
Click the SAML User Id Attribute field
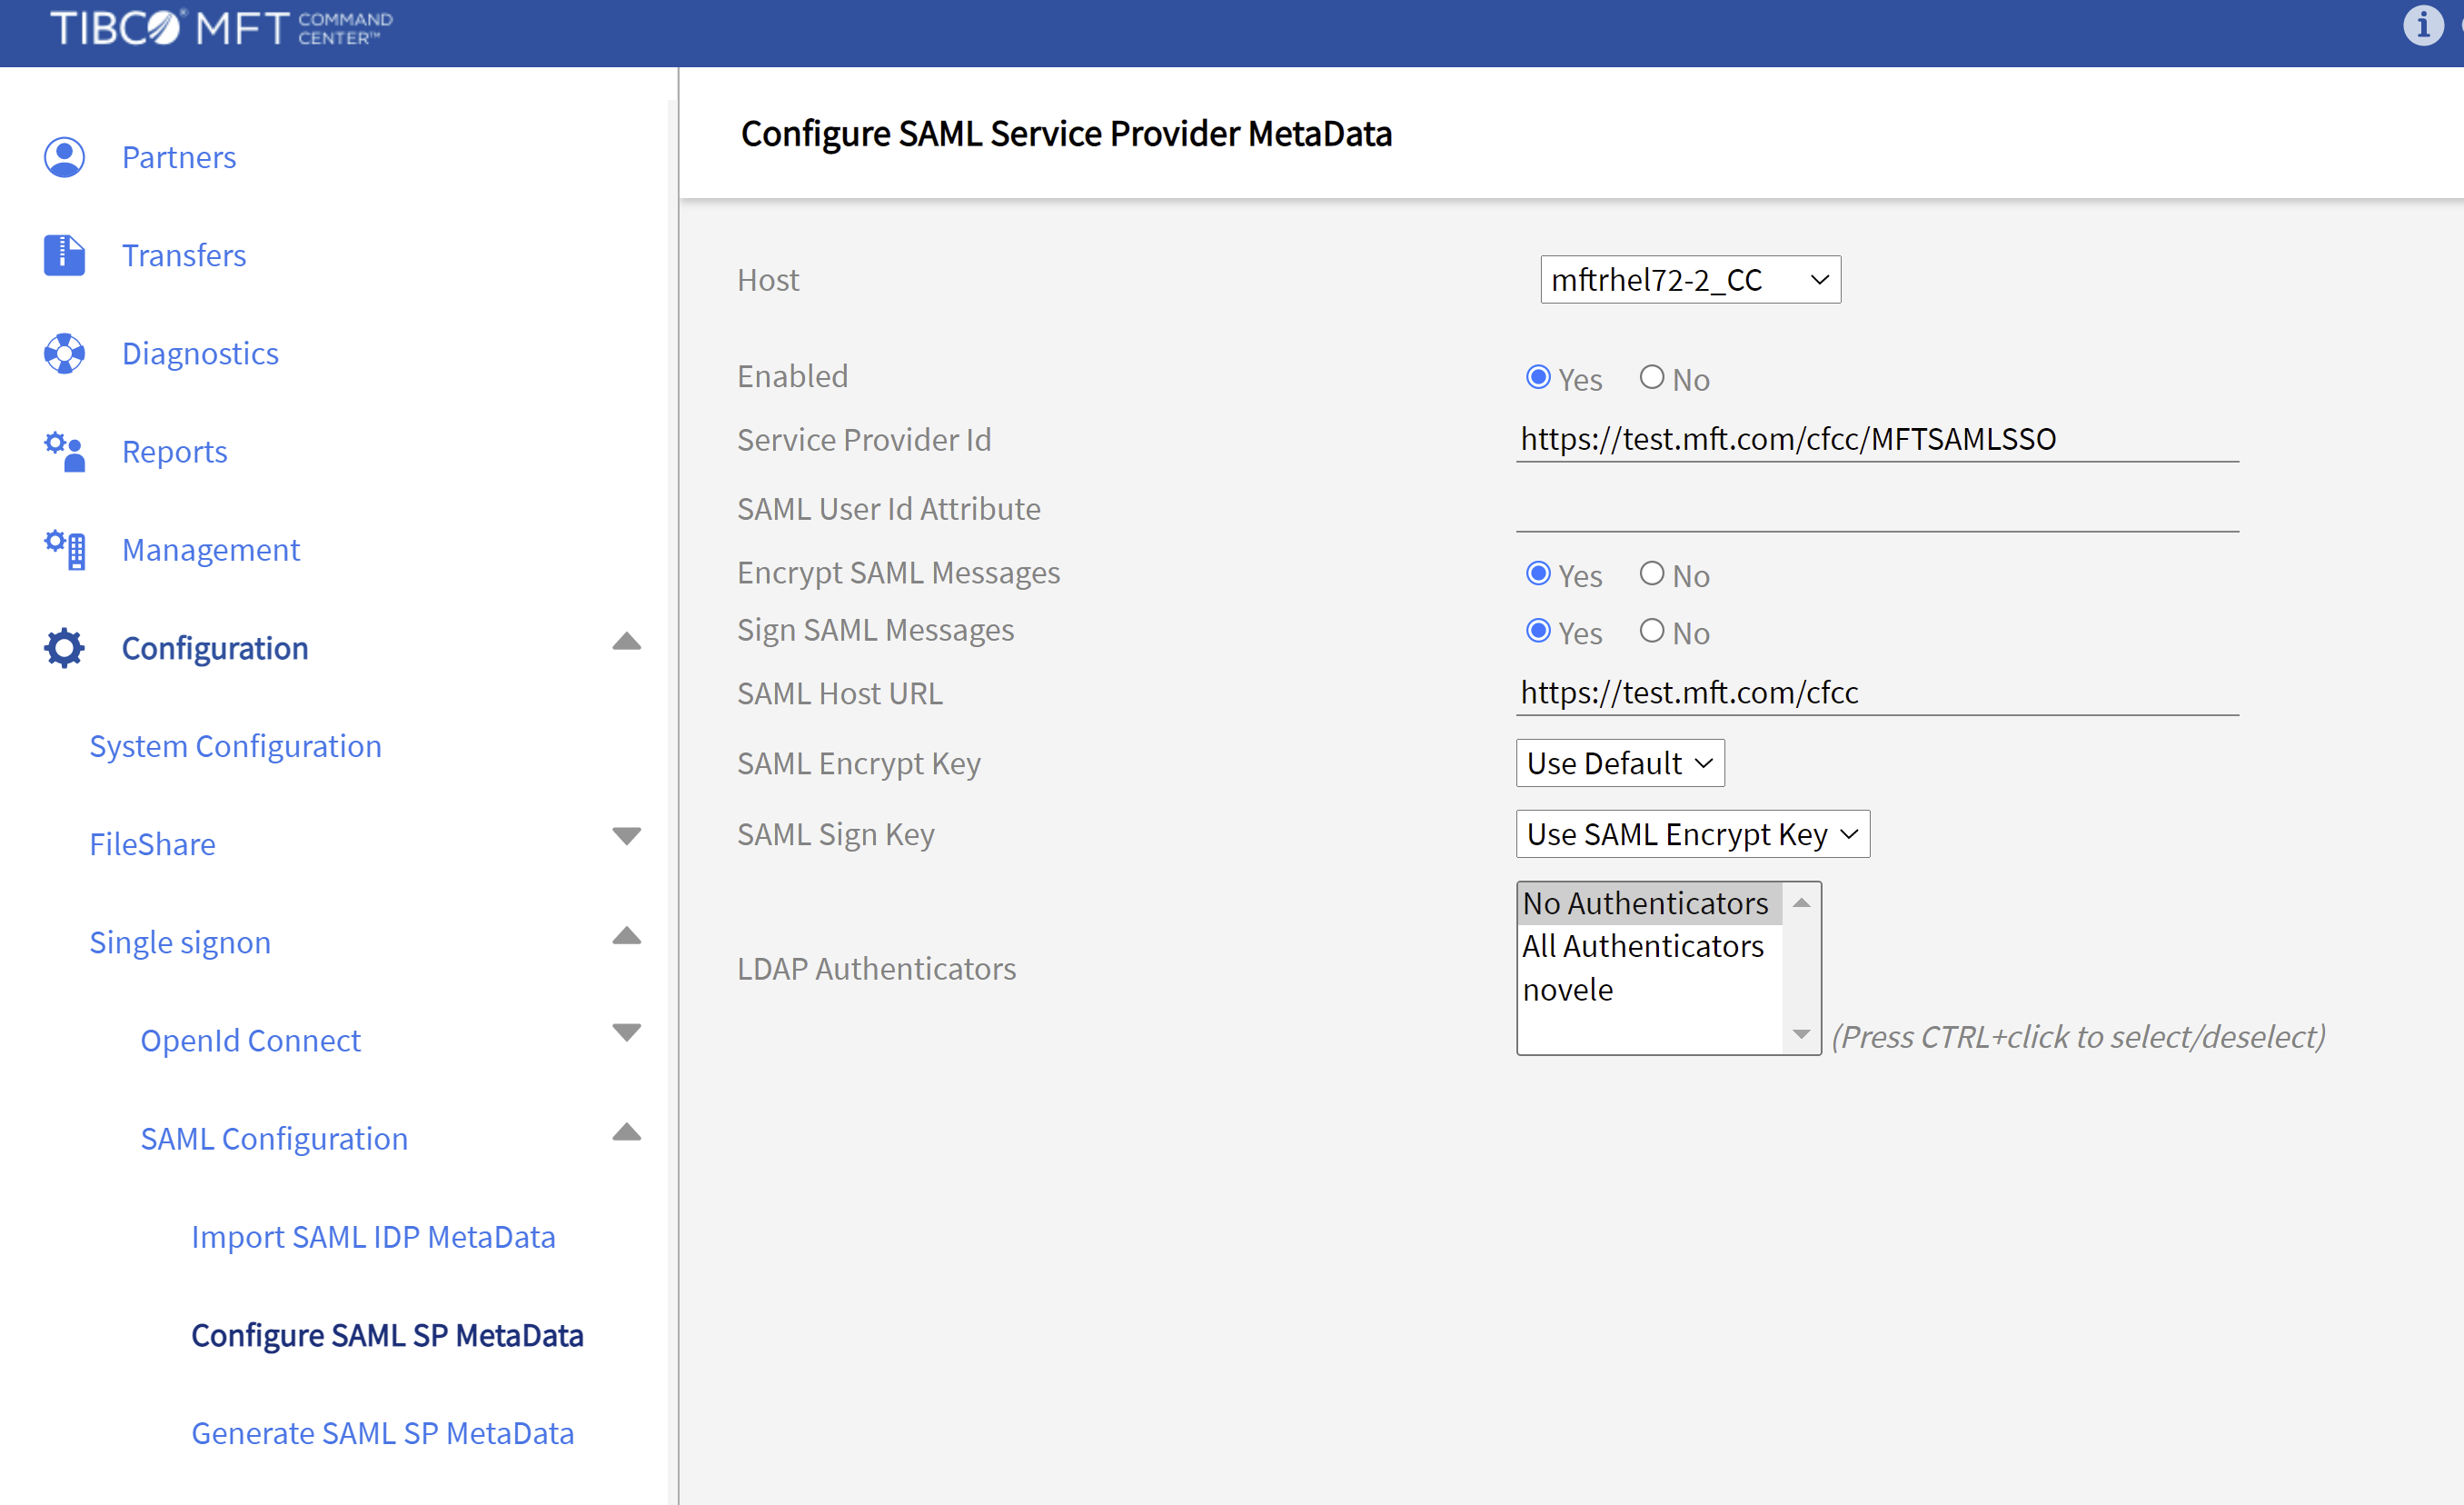1875,510
